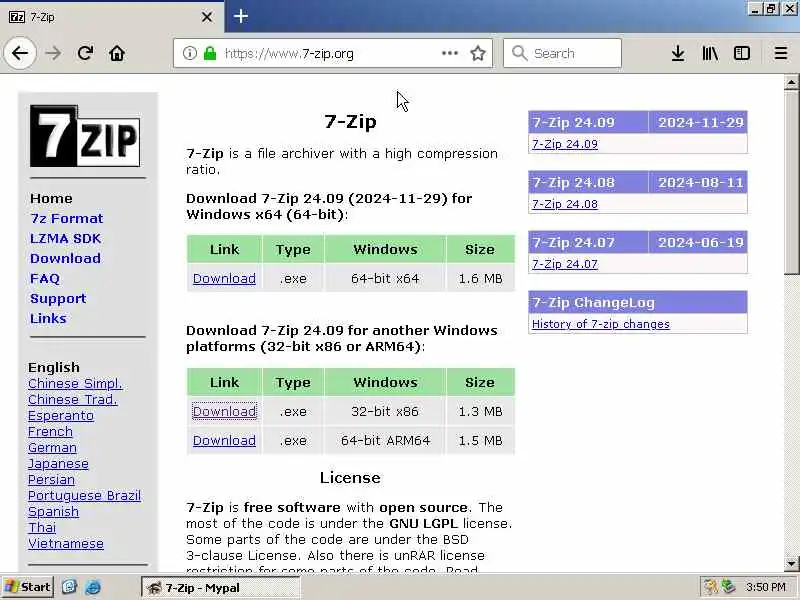Switch language to Esperanto

61,416
